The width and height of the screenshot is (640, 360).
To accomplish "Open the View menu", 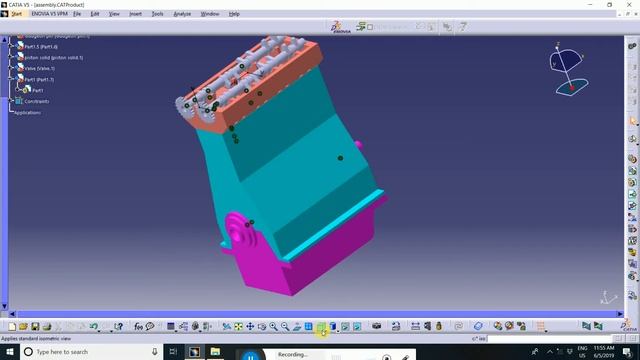I will pos(114,14).
